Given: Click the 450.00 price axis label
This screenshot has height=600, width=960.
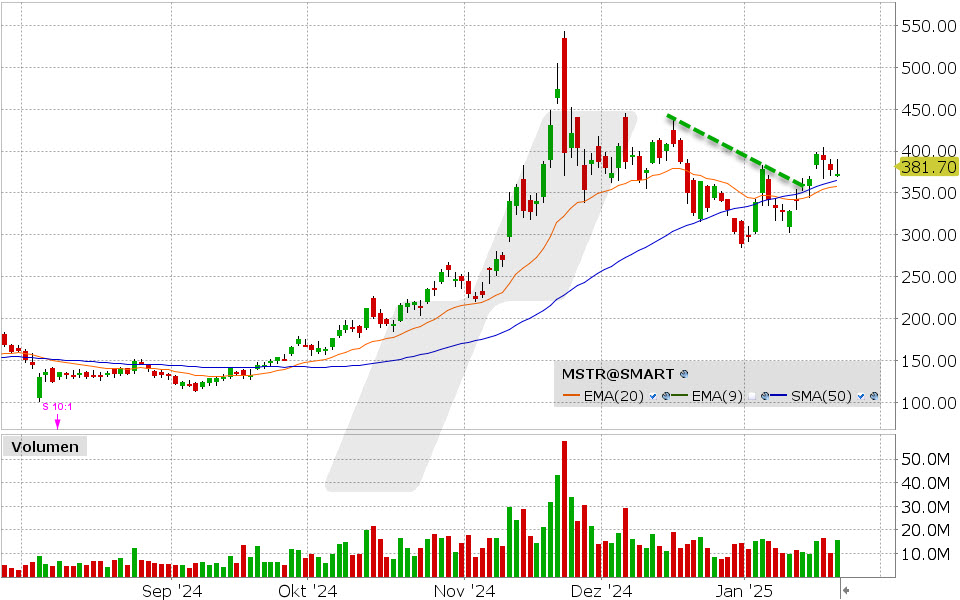Looking at the screenshot, I should pyautogui.click(x=928, y=110).
